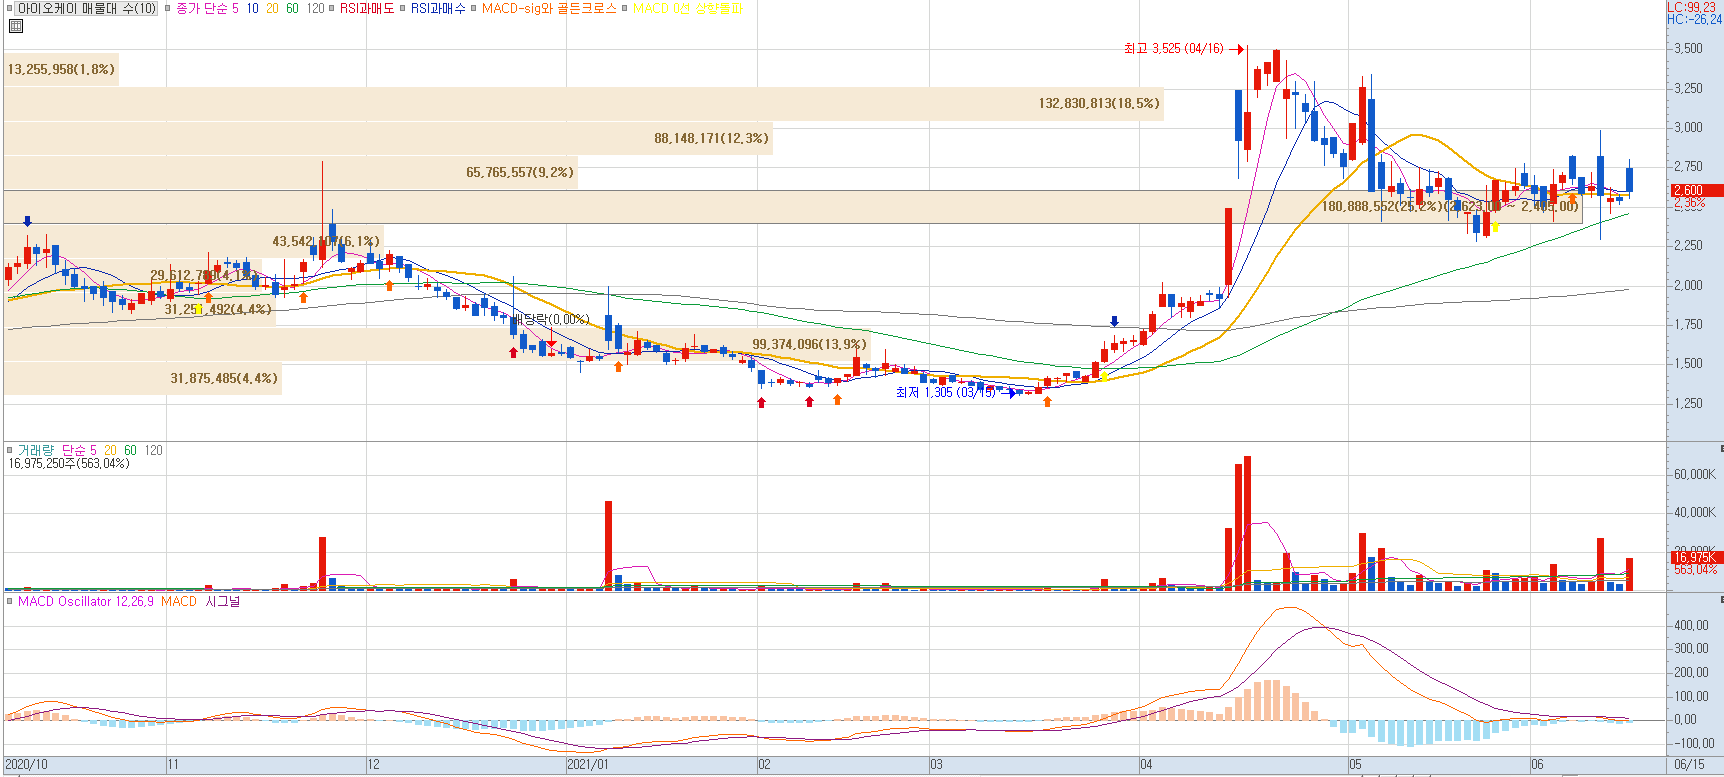Image resolution: width=1724 pixels, height=777 pixels.
Task: Click the tallest red volume bar in mid-April
Action: (x=1247, y=523)
